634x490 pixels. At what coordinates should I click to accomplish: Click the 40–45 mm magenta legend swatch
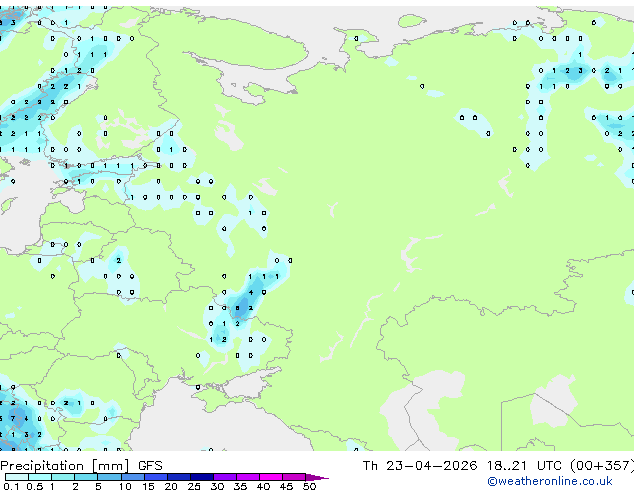click(x=271, y=477)
